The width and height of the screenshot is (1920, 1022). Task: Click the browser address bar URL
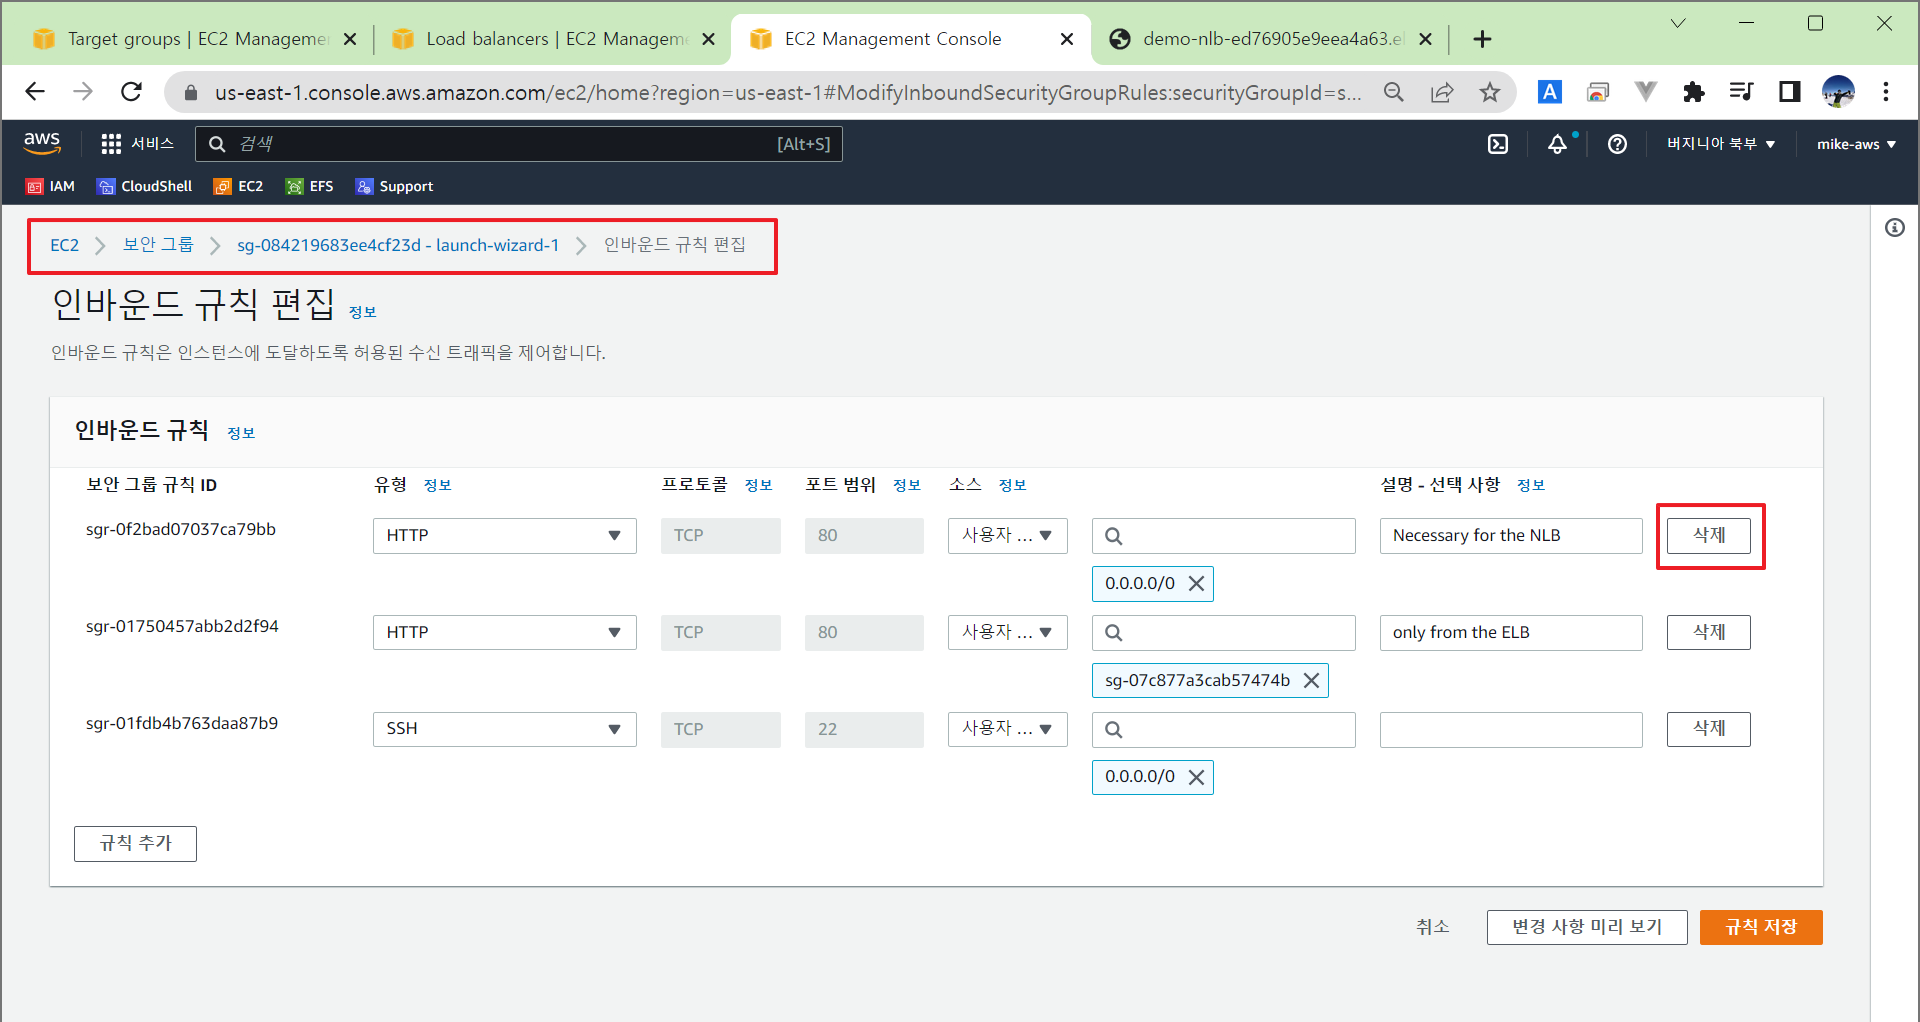point(788,92)
